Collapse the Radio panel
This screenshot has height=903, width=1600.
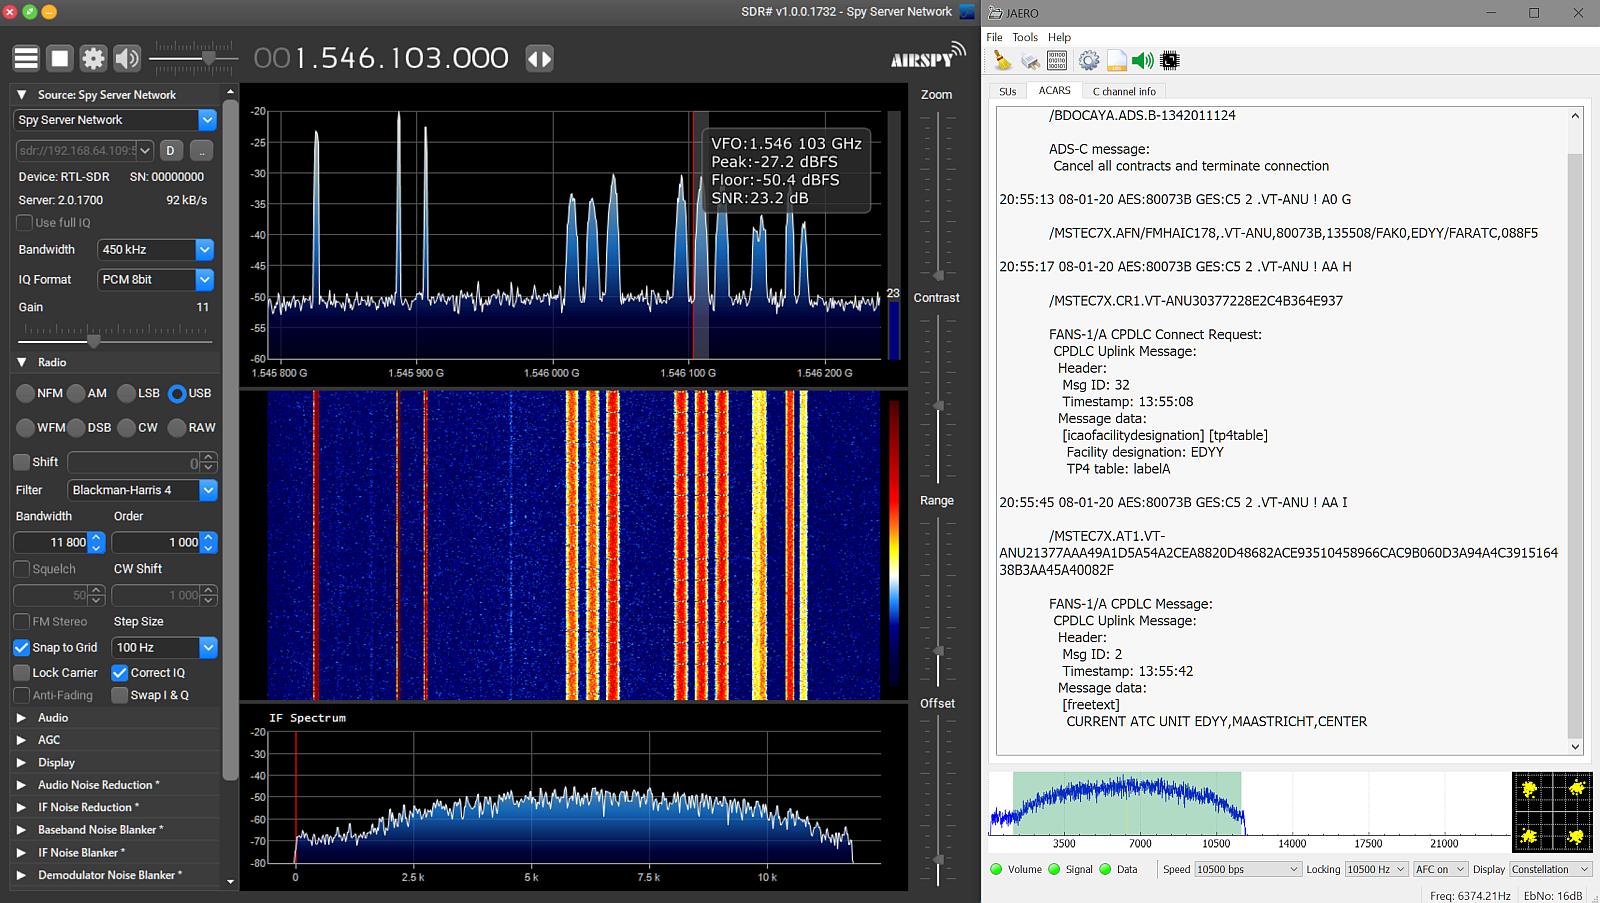(x=22, y=362)
